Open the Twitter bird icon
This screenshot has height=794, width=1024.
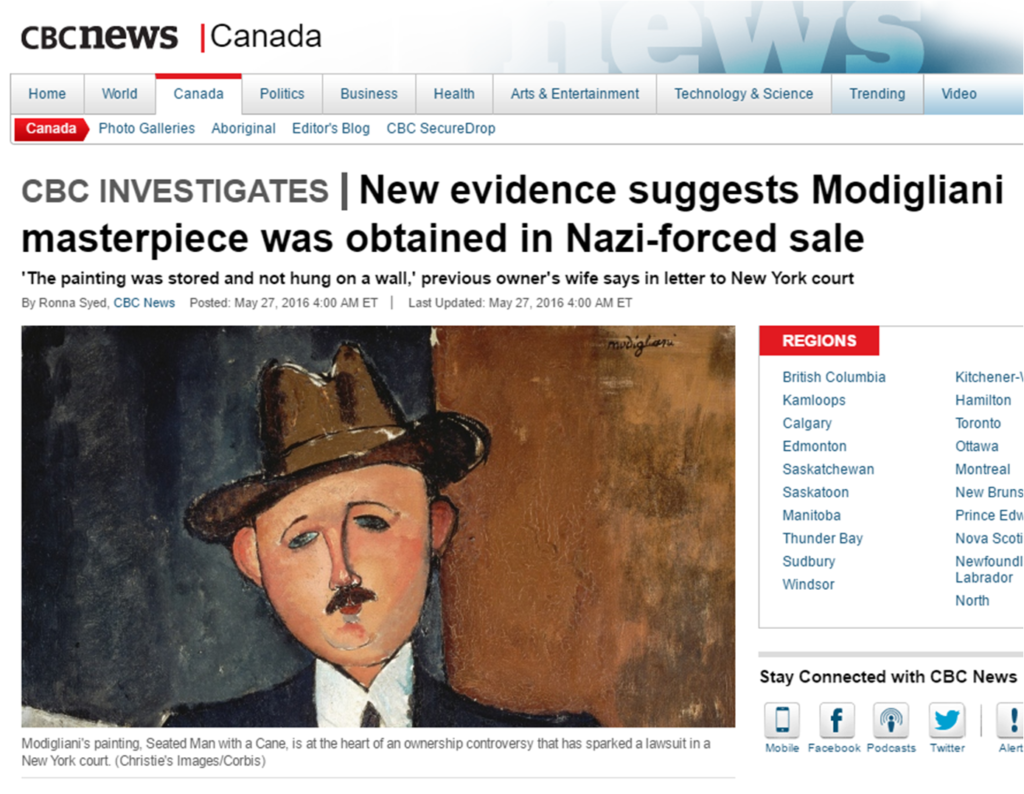(946, 720)
